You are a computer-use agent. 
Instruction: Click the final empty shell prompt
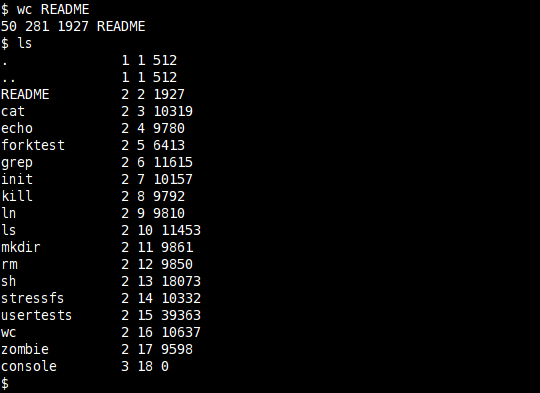[5, 383]
